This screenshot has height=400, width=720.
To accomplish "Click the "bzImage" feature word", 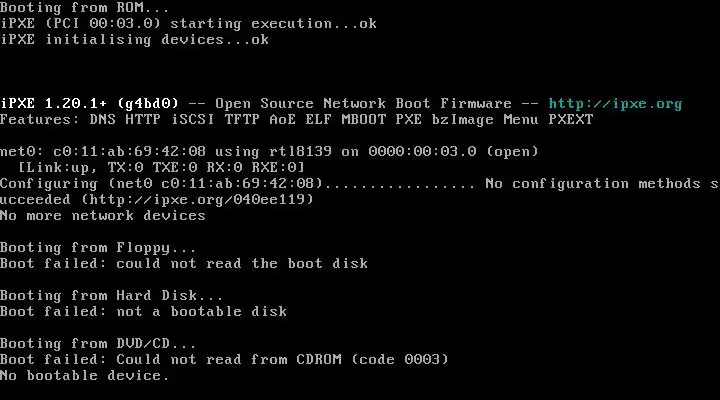I will point(462,120).
